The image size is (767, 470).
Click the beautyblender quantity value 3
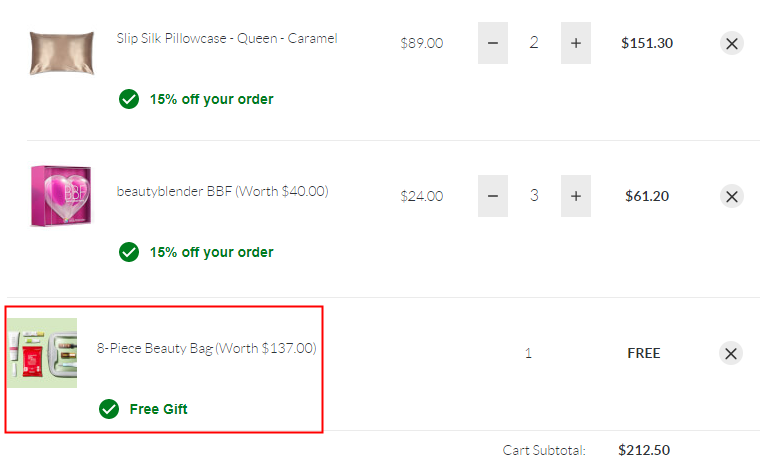tap(534, 196)
